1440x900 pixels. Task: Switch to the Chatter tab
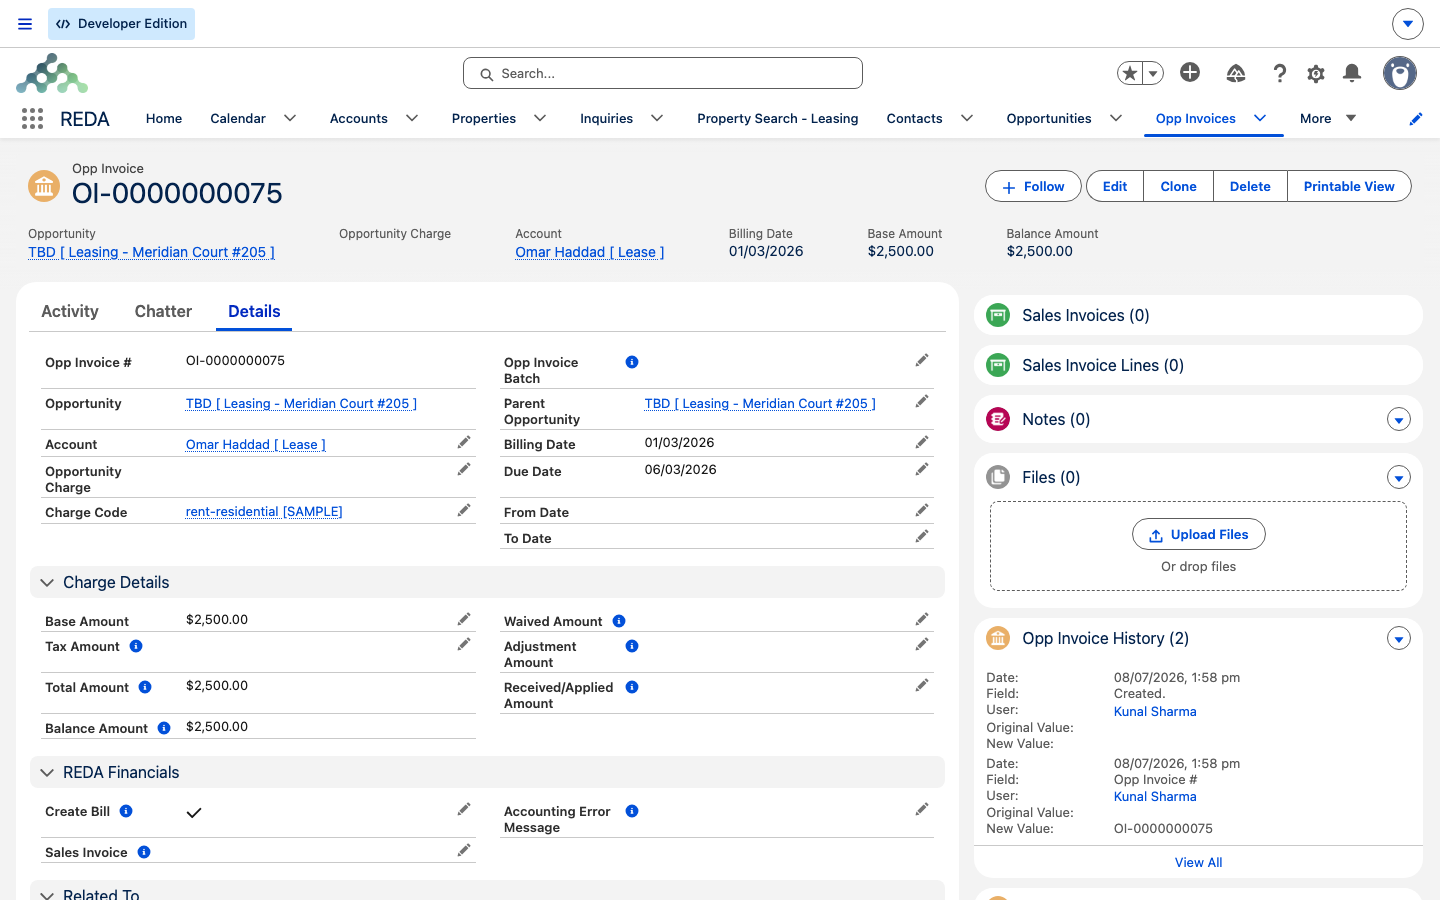tap(163, 311)
